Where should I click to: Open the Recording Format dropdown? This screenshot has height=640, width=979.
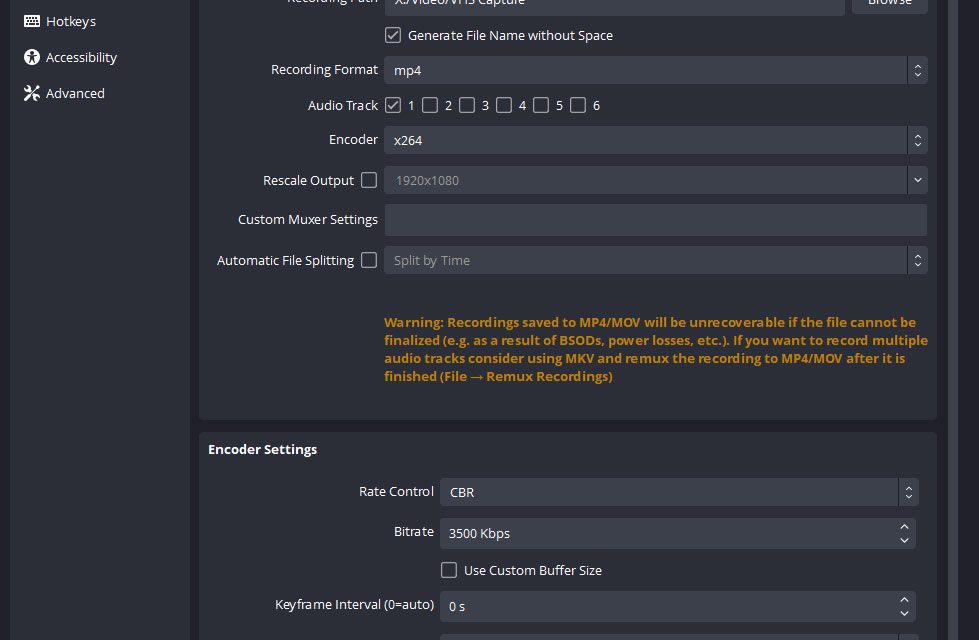click(x=655, y=70)
